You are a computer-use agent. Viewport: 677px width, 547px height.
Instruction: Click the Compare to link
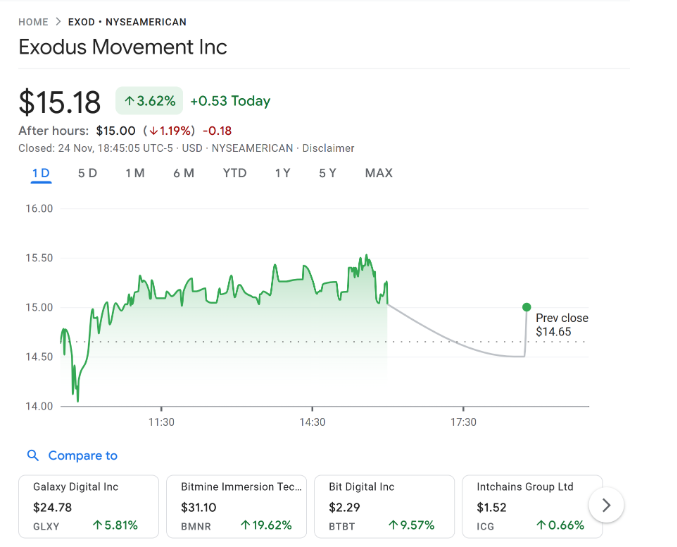82,456
